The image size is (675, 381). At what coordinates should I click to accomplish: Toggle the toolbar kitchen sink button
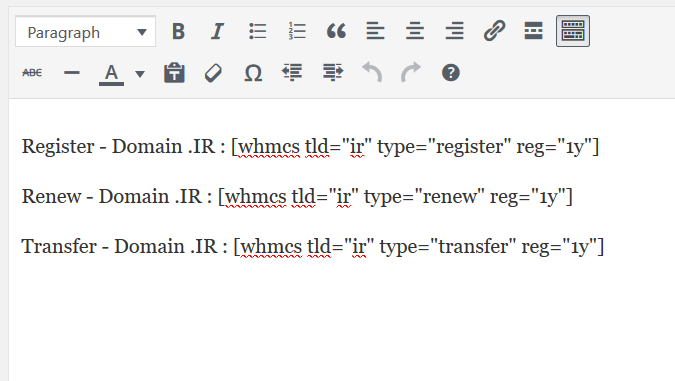(573, 31)
